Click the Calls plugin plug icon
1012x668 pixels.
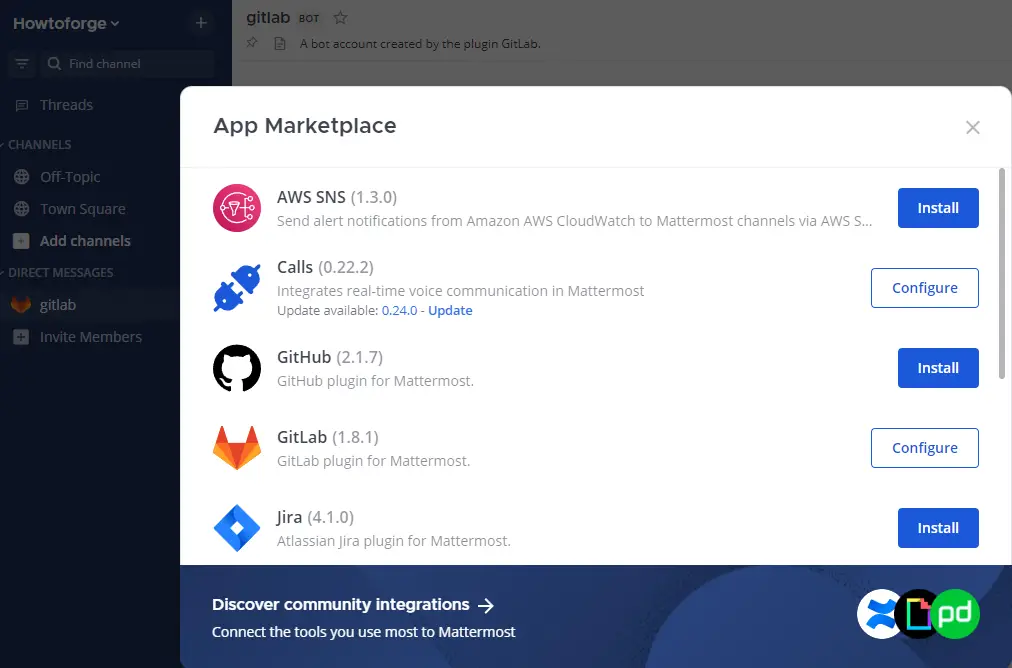click(237, 288)
